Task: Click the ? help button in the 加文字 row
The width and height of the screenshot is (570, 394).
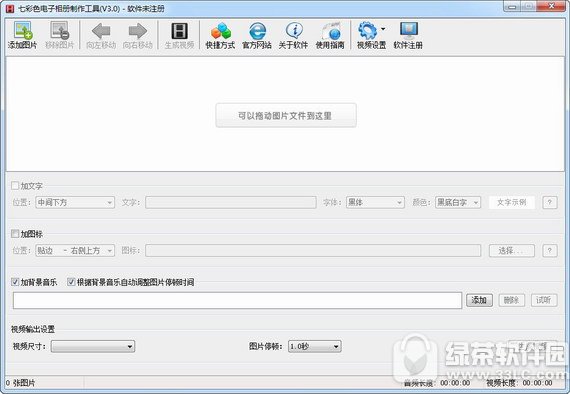Action: [x=550, y=202]
